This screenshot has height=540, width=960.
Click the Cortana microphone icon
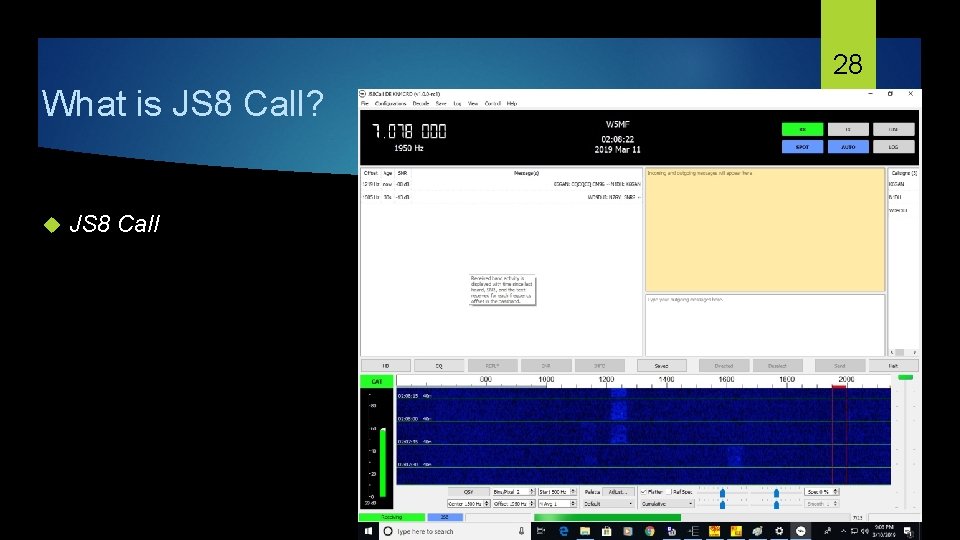(x=521, y=531)
